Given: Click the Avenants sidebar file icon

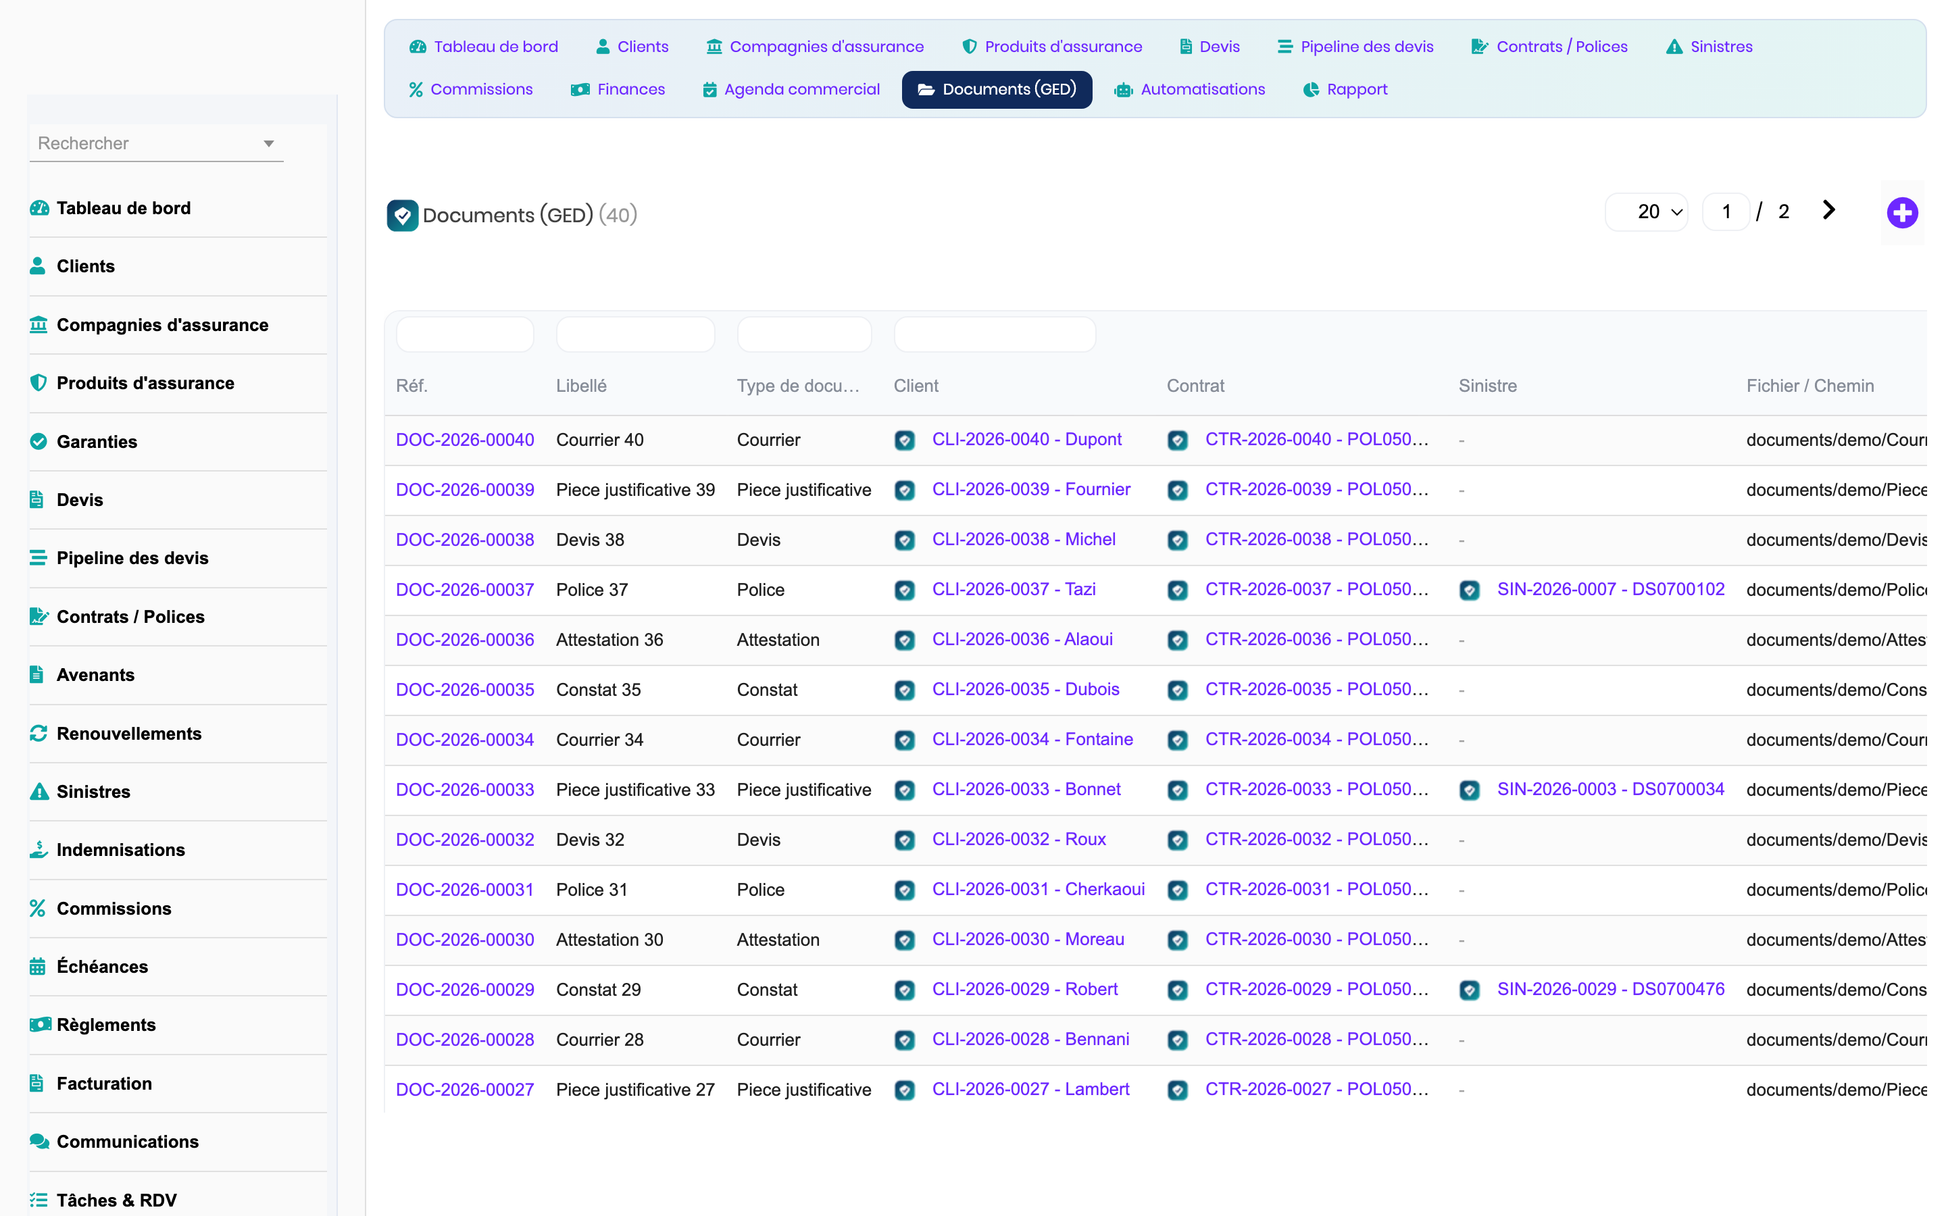Looking at the screenshot, I should click(x=37, y=674).
